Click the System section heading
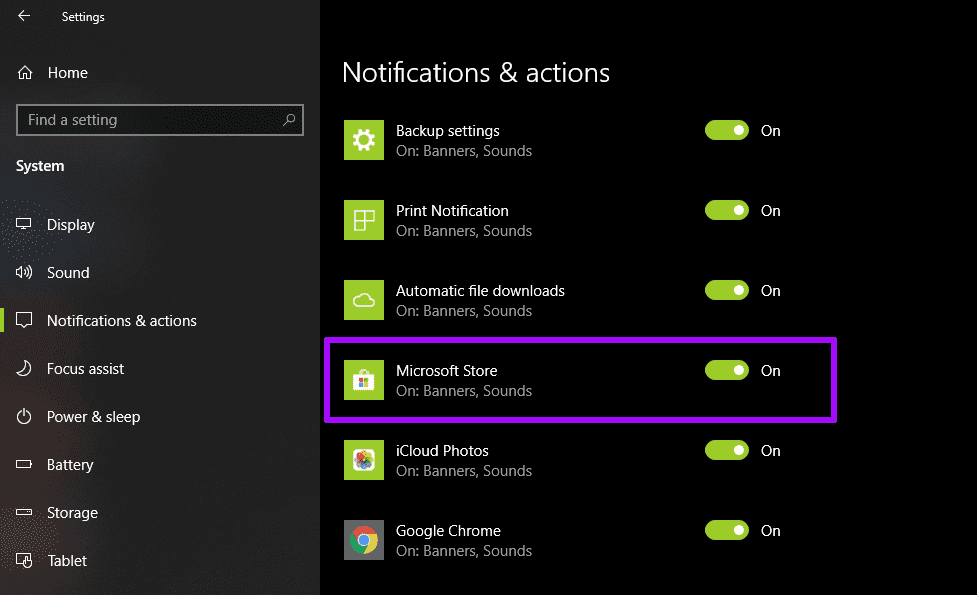 pos(40,166)
